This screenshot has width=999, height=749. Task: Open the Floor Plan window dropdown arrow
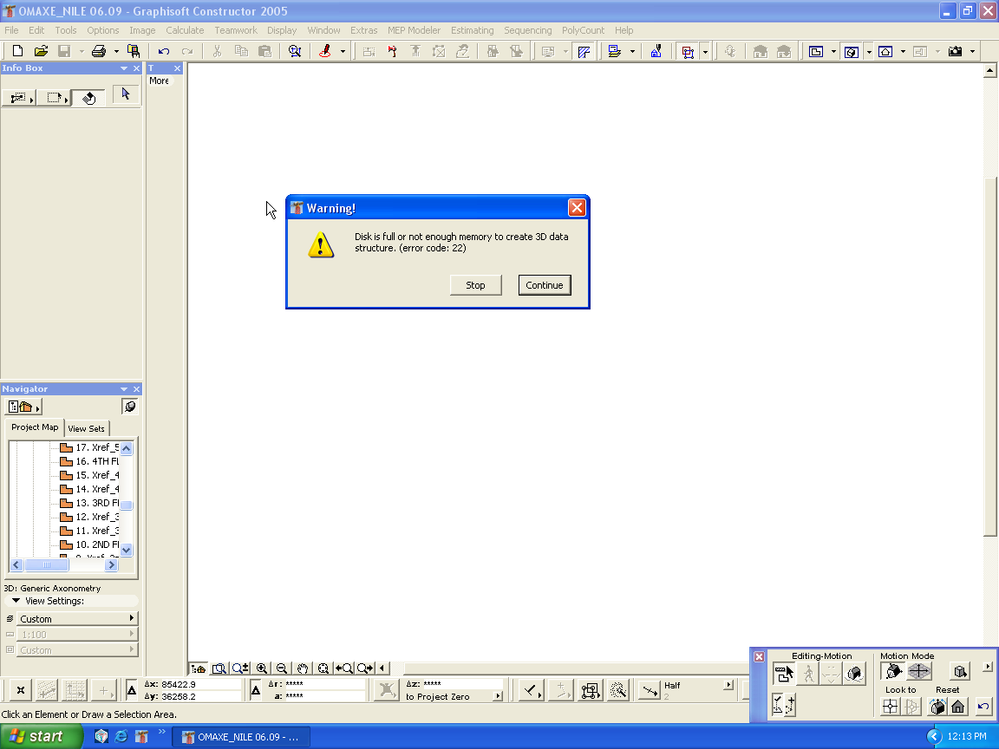tap(833, 52)
